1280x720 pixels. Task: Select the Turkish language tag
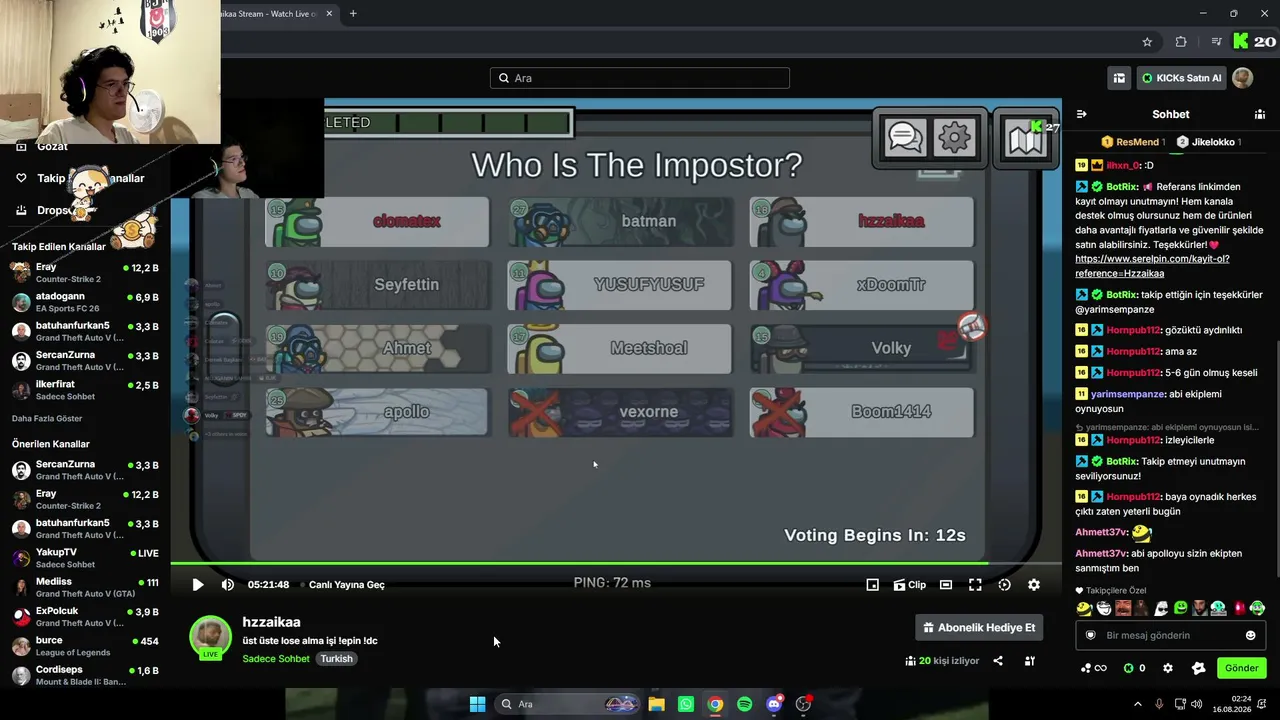click(337, 659)
